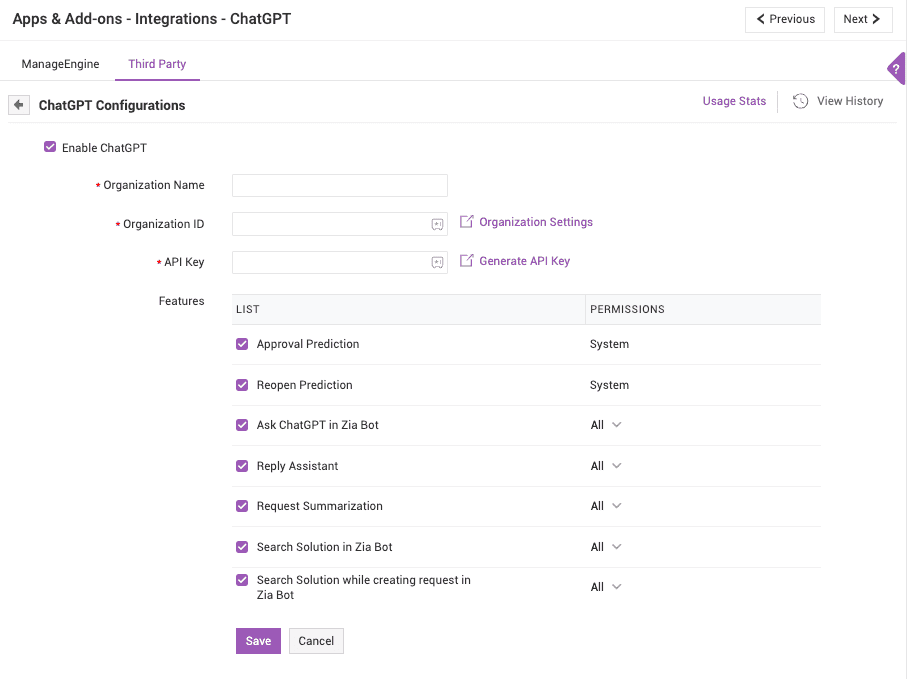Go to the Next integration page
Viewport: 907px width, 679px height.
click(x=862, y=19)
